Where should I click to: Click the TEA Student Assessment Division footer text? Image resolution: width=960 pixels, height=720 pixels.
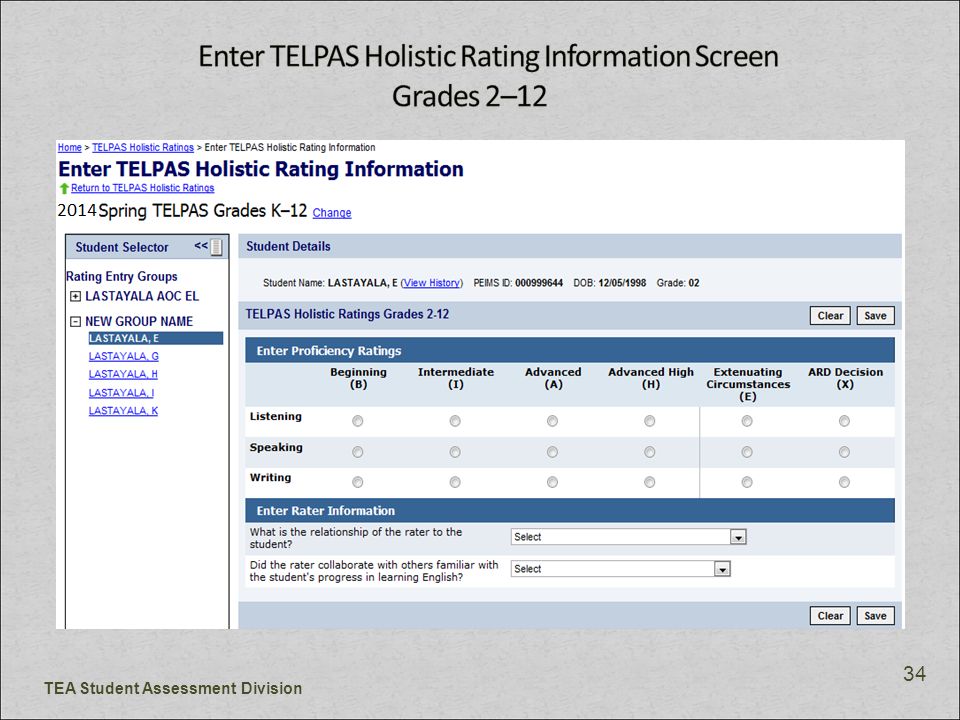(x=173, y=688)
